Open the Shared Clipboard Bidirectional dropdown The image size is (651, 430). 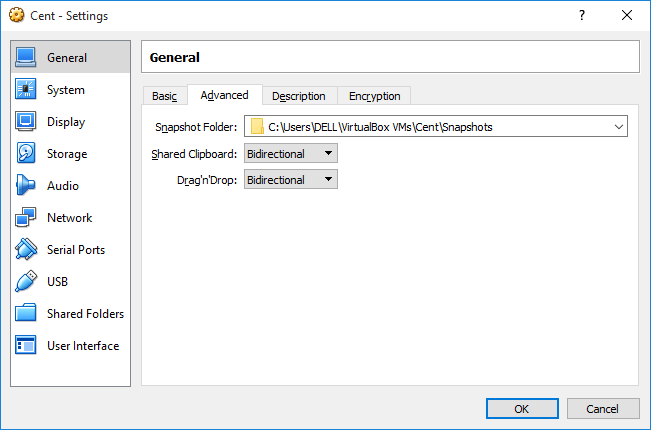(291, 154)
